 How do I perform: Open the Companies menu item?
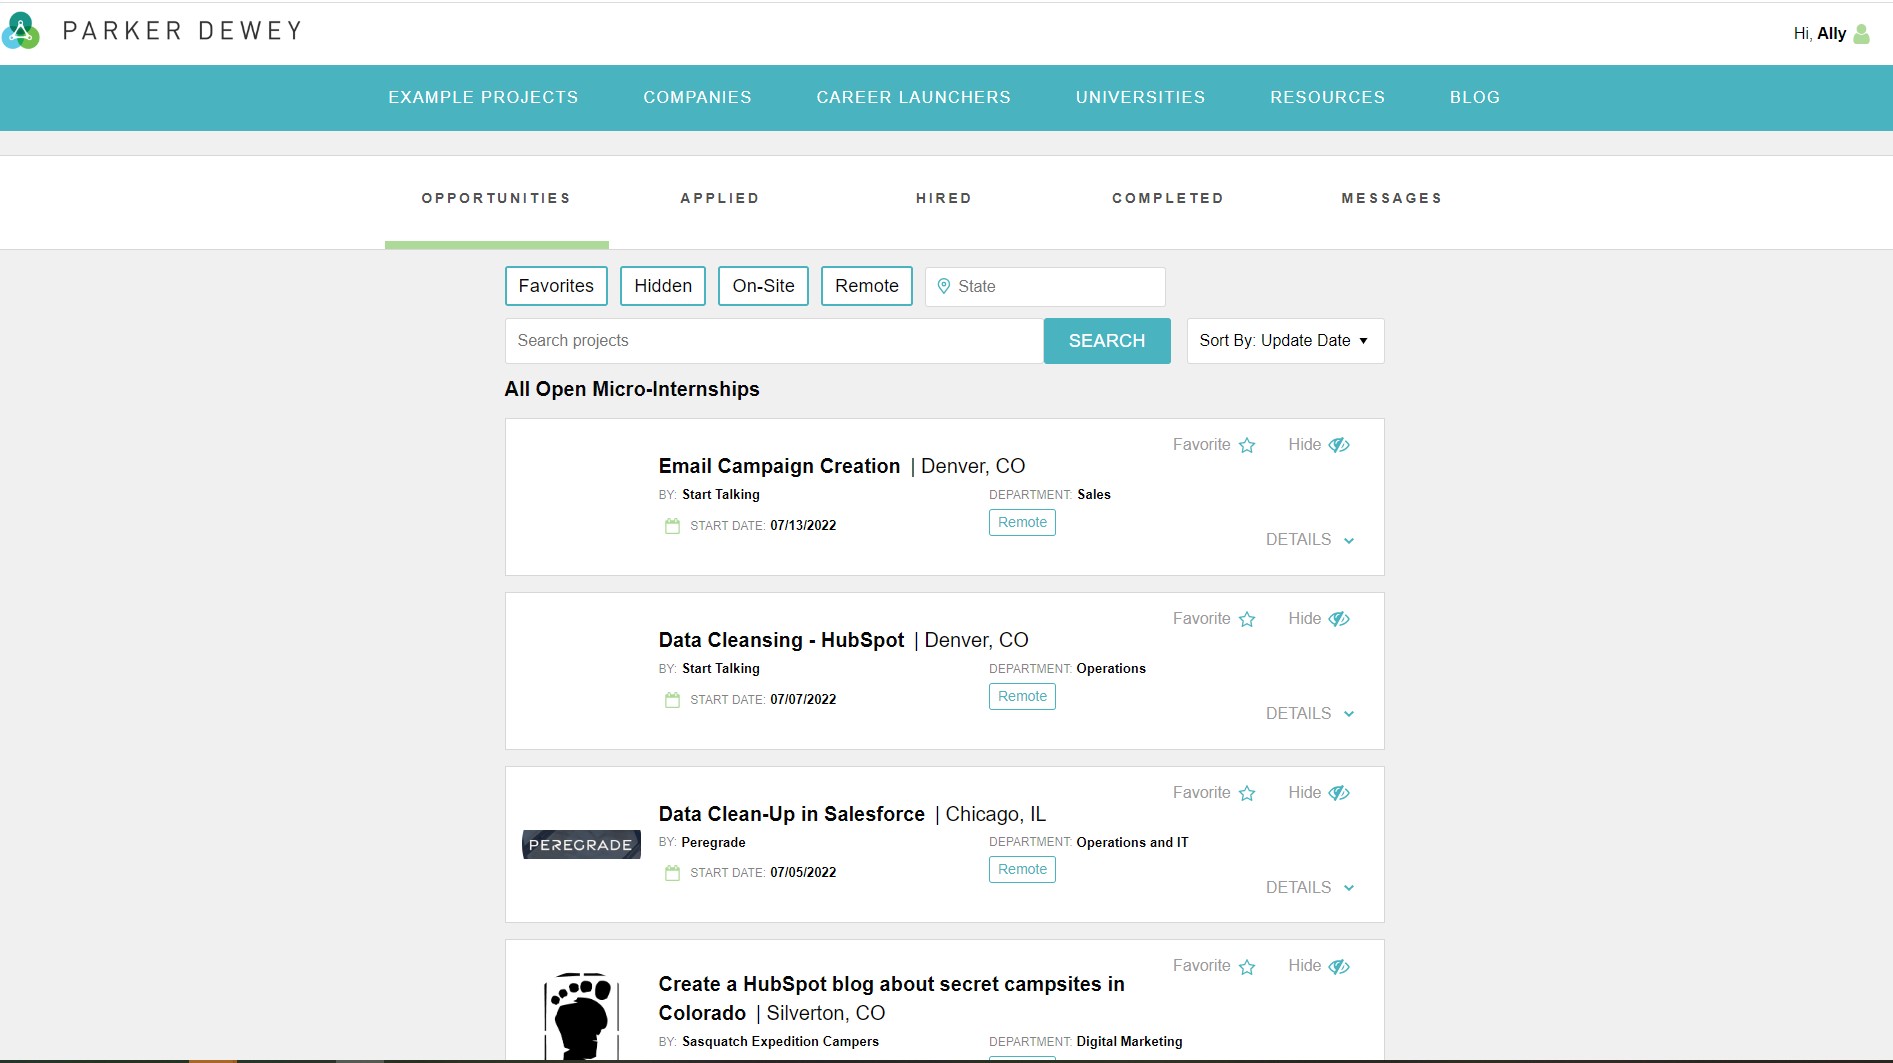coord(697,97)
